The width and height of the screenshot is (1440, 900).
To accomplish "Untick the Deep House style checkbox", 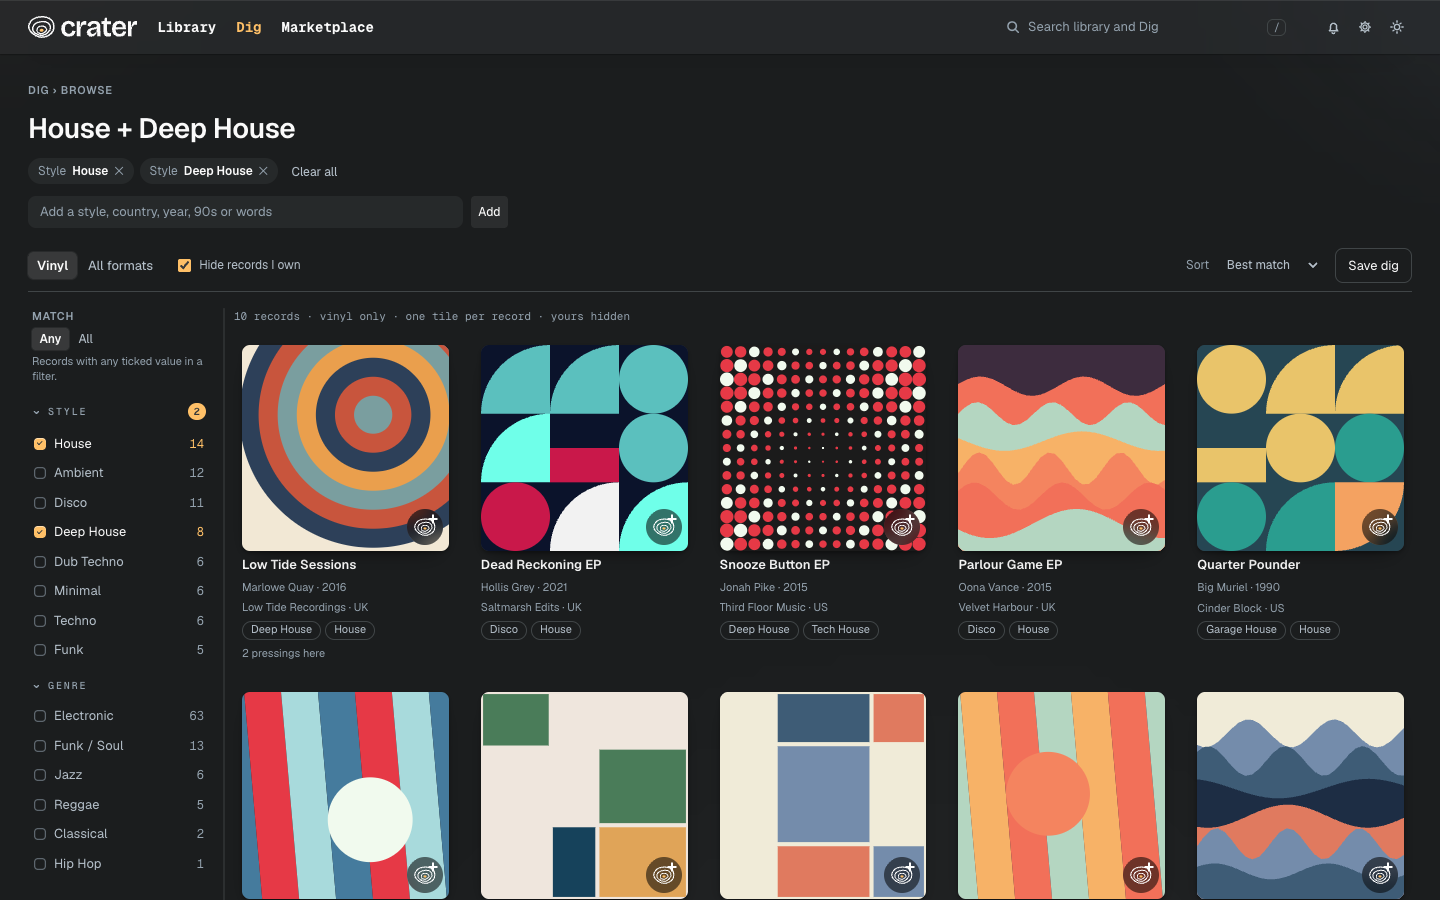I will (40, 532).
